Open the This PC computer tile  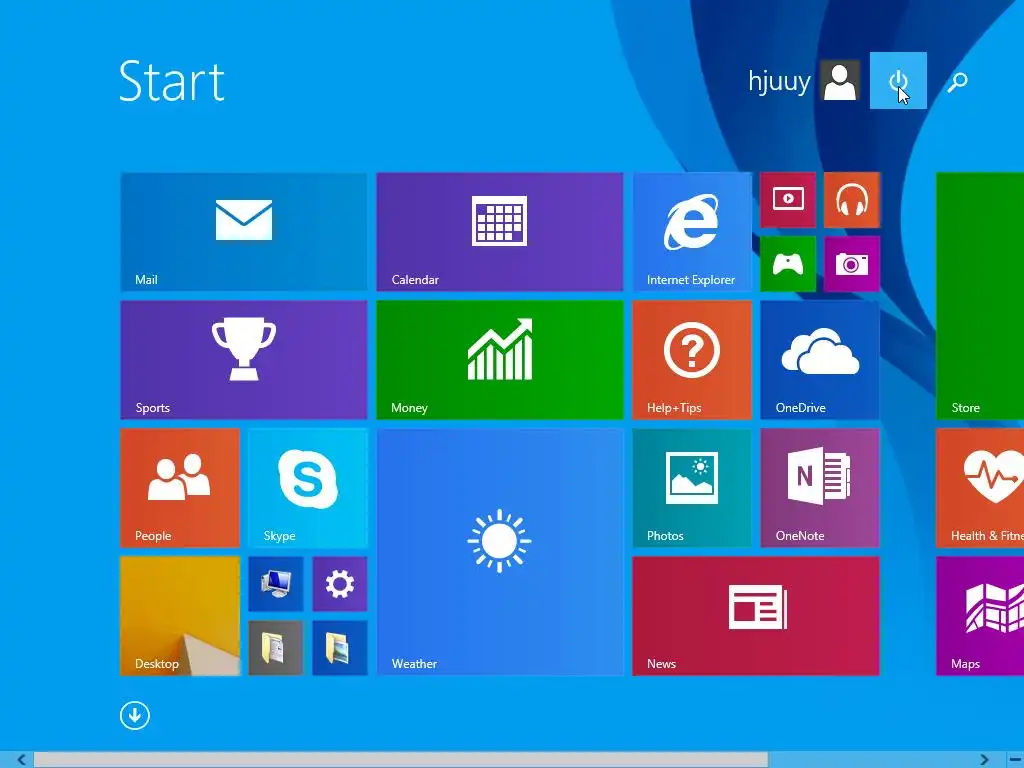(x=276, y=584)
